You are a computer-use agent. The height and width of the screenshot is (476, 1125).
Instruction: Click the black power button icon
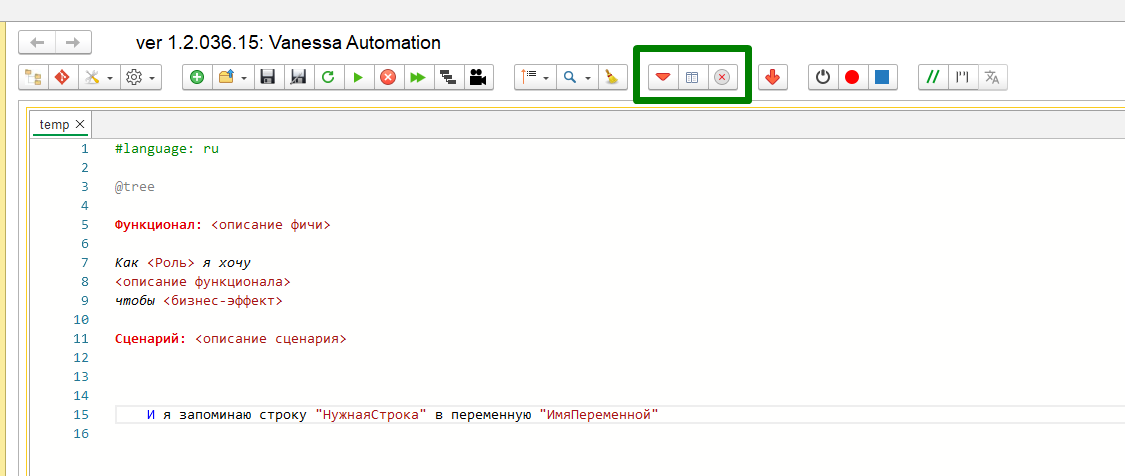[823, 78]
